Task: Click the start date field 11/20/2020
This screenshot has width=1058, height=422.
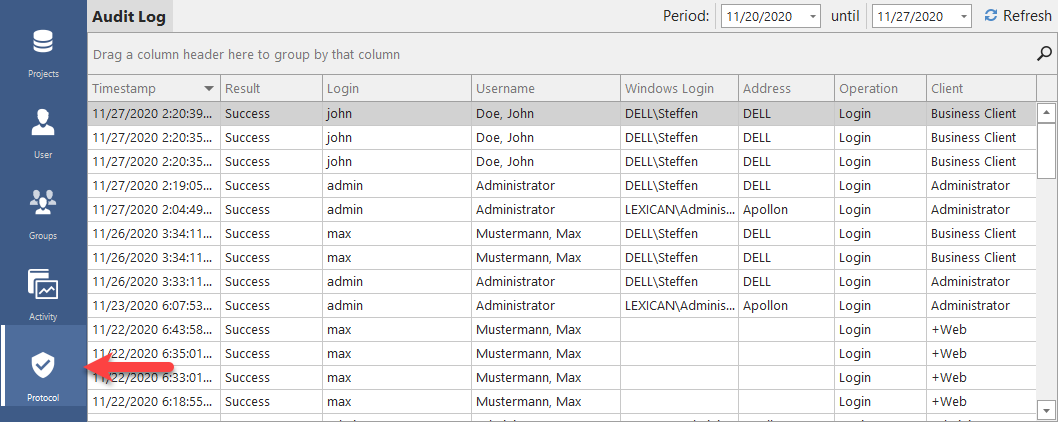Action: click(761, 17)
